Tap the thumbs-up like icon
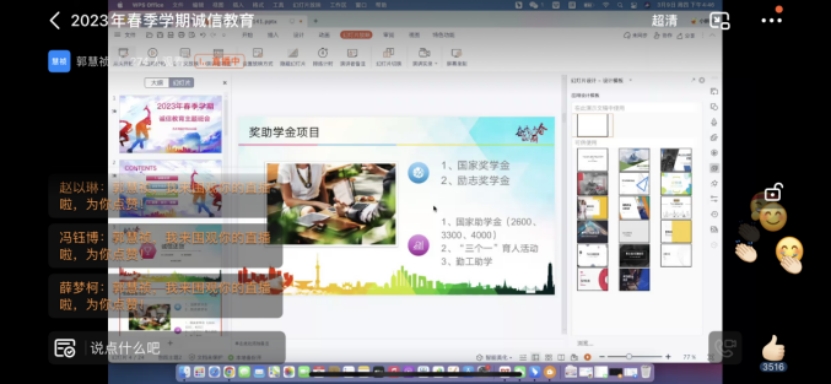Screen dimensions: 831x384 point(773,348)
